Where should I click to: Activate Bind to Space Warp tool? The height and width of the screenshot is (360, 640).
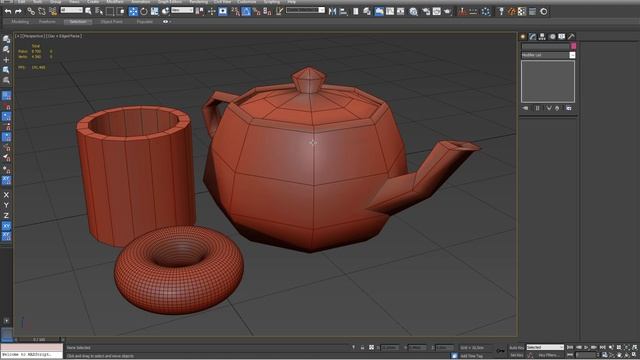point(53,11)
